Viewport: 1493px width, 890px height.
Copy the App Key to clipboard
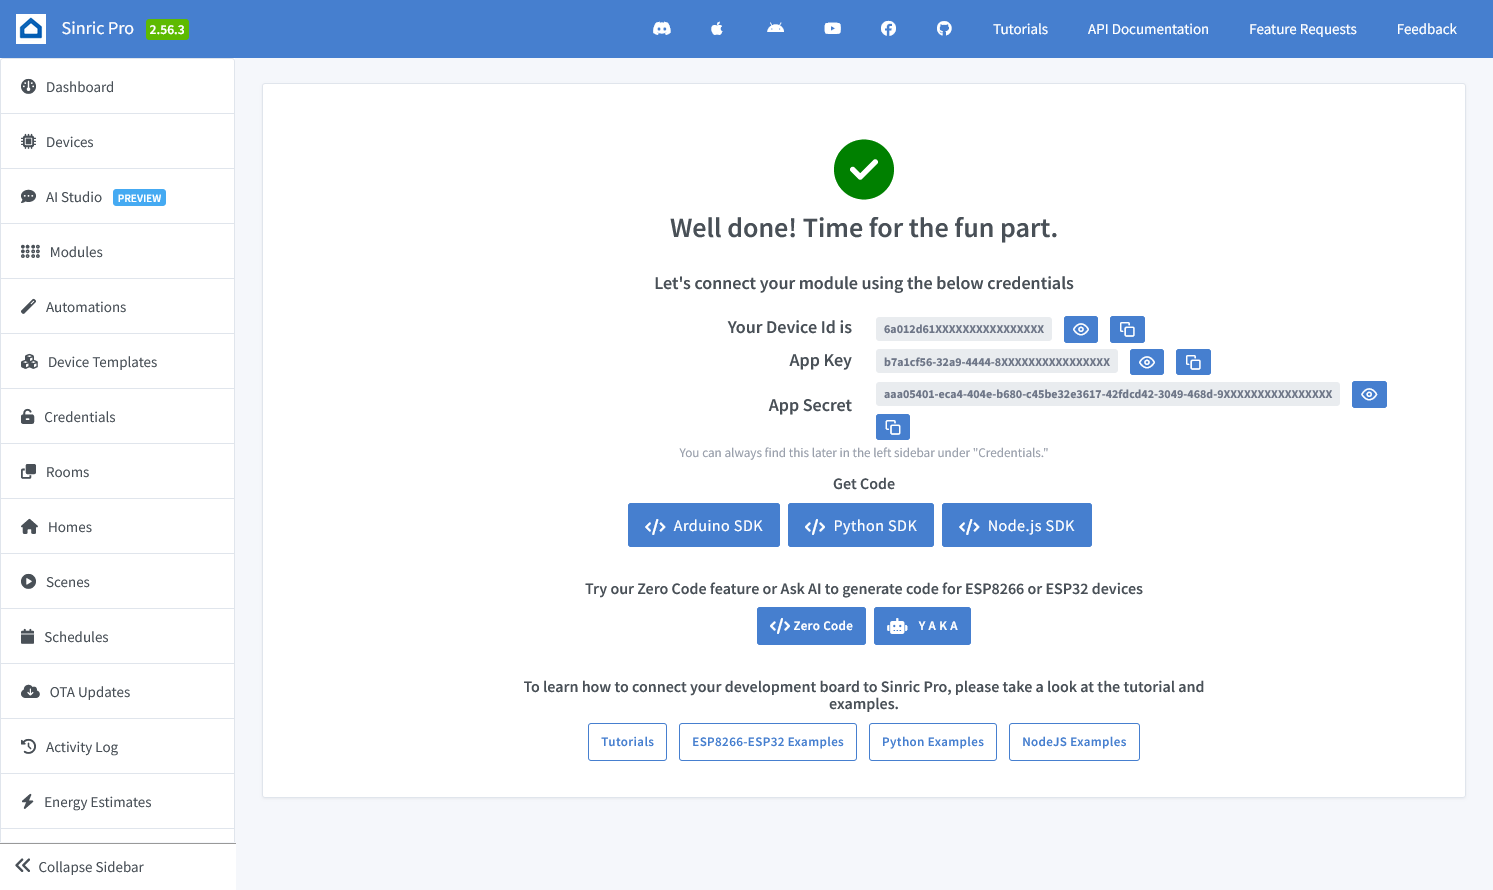coord(1193,362)
